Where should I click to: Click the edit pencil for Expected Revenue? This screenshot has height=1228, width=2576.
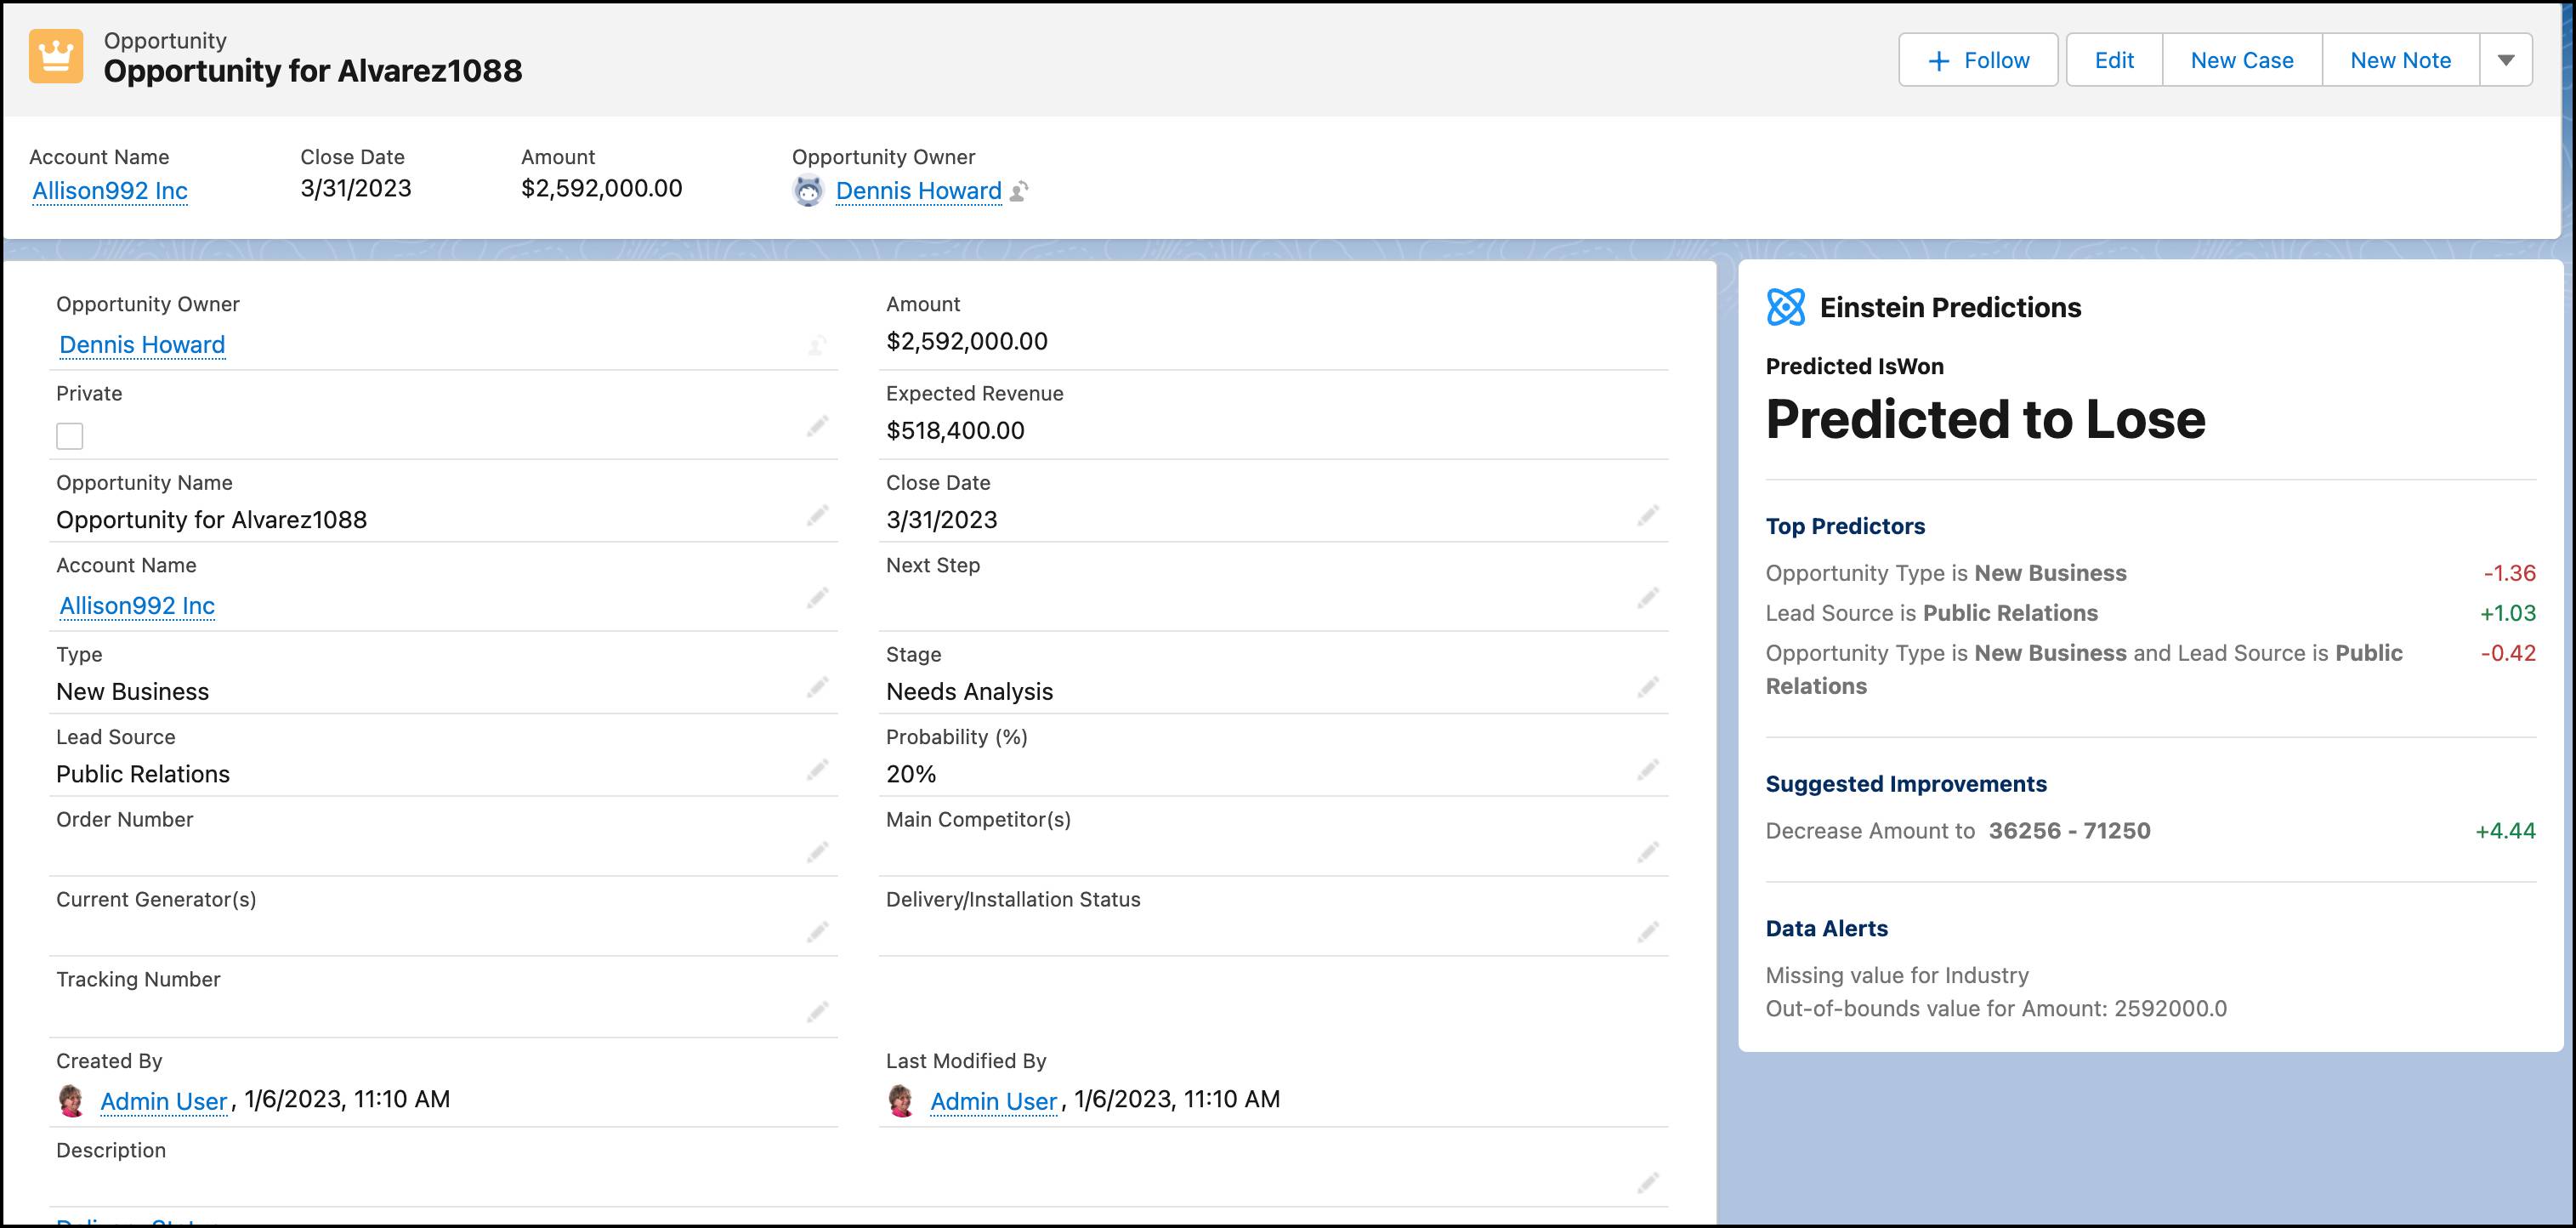pos(1648,426)
